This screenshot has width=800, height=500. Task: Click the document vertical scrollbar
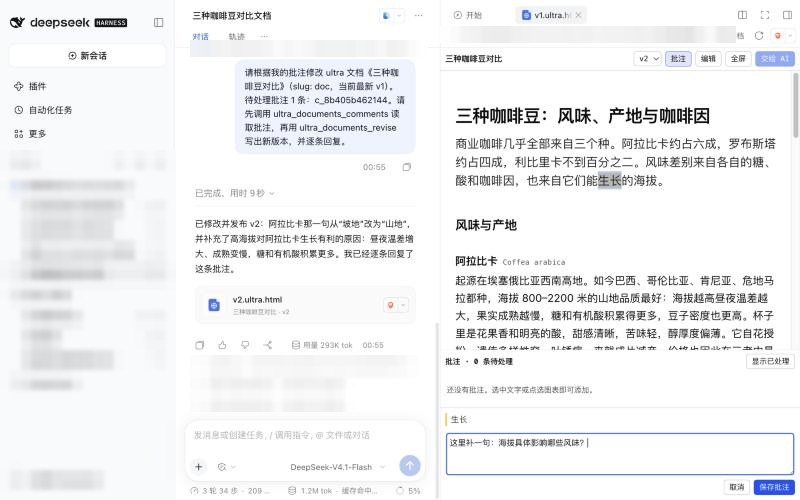(x=796, y=105)
